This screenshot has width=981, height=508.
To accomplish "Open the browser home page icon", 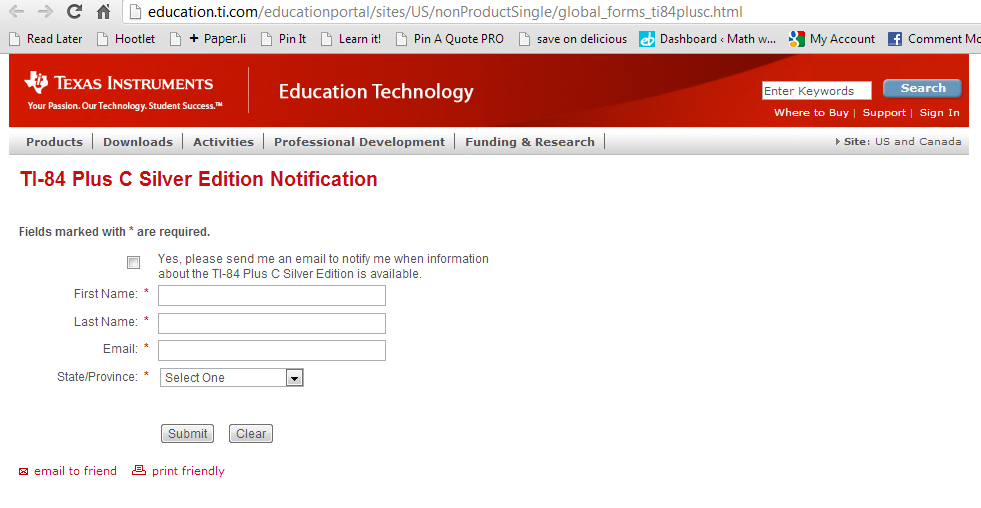I will tap(104, 11).
